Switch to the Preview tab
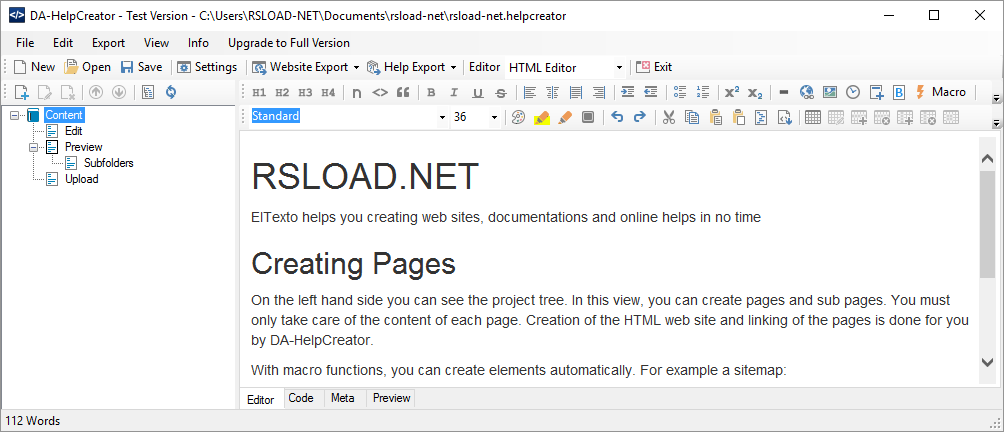The image size is (1004, 432). coord(391,398)
